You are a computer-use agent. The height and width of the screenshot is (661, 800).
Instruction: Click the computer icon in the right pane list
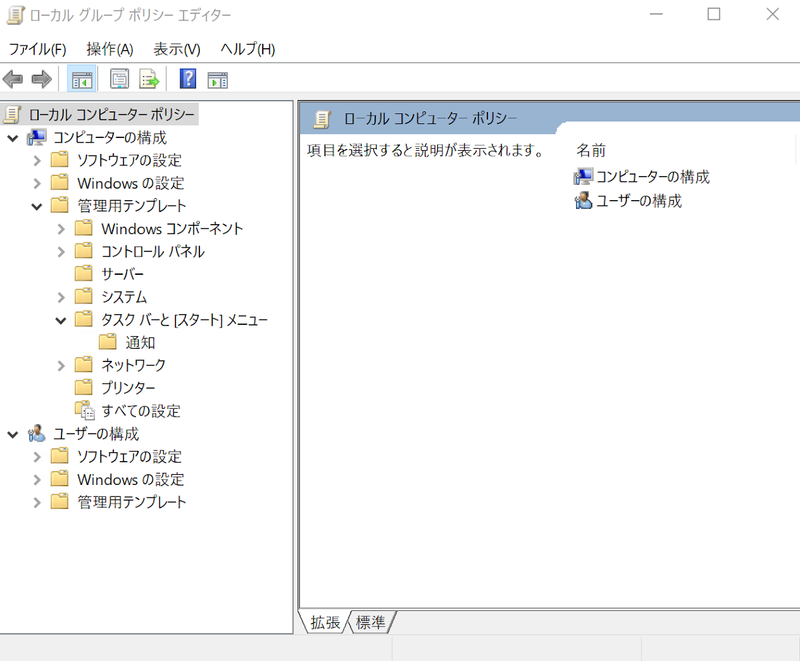pyautogui.click(x=583, y=176)
